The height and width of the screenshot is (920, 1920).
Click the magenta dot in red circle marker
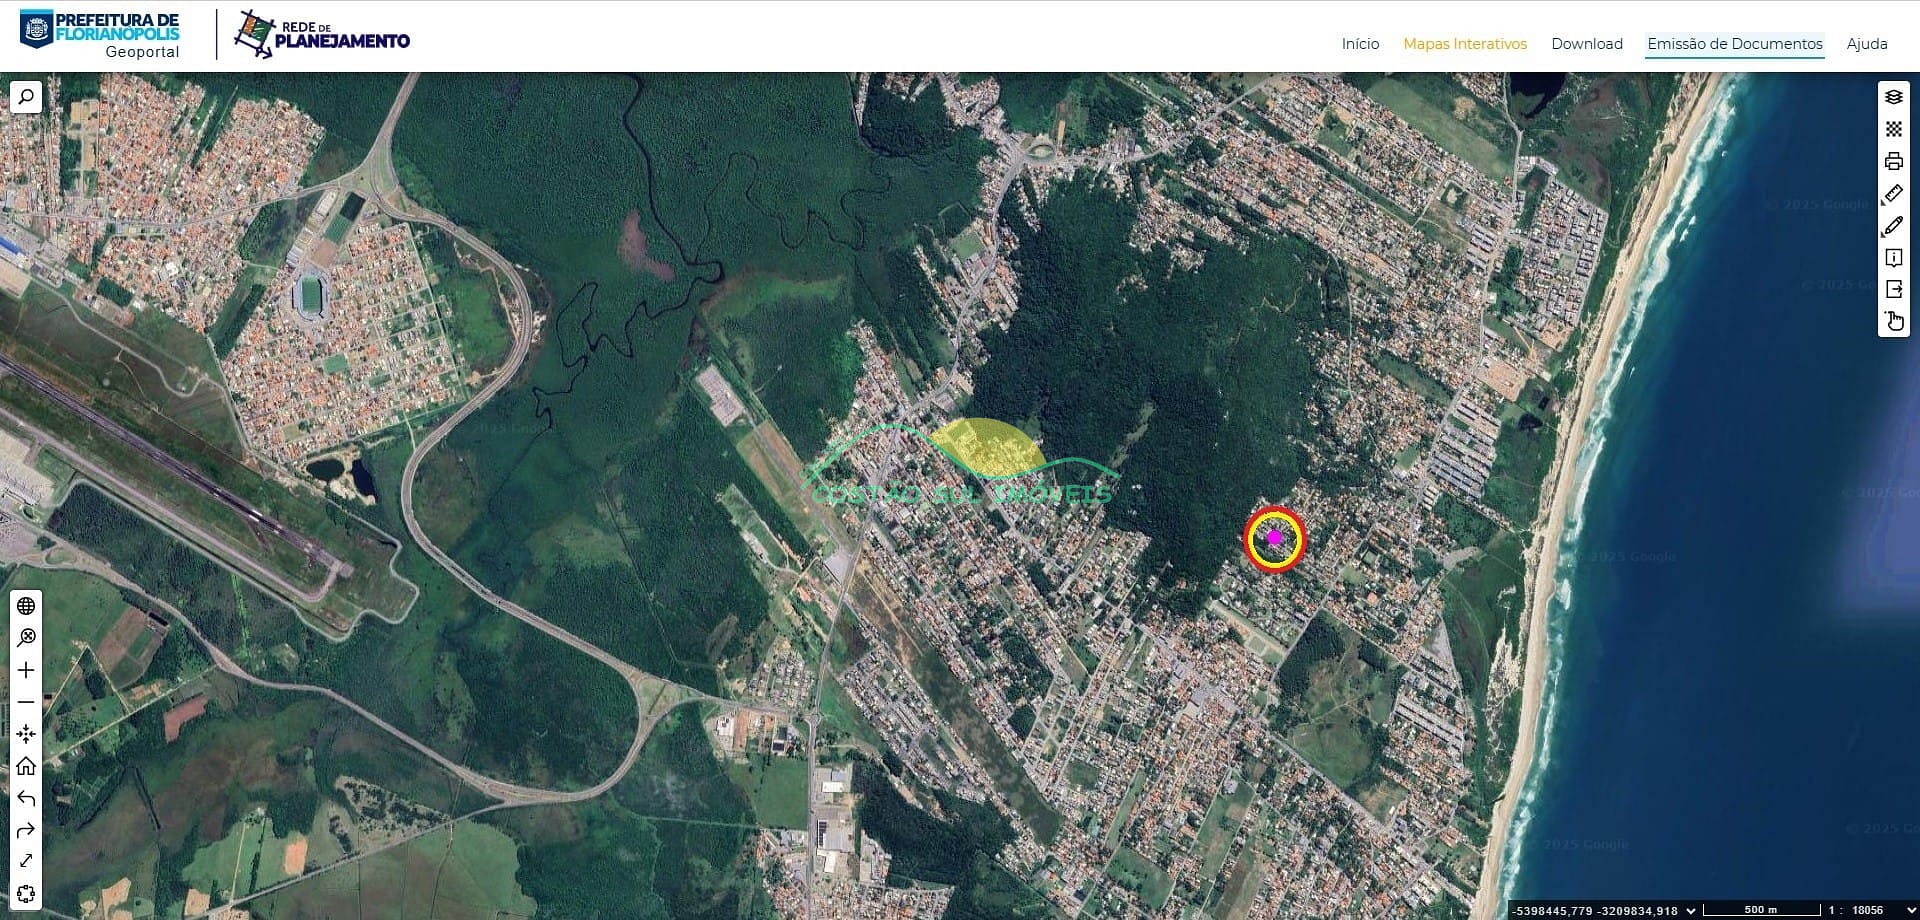pyautogui.click(x=1274, y=538)
